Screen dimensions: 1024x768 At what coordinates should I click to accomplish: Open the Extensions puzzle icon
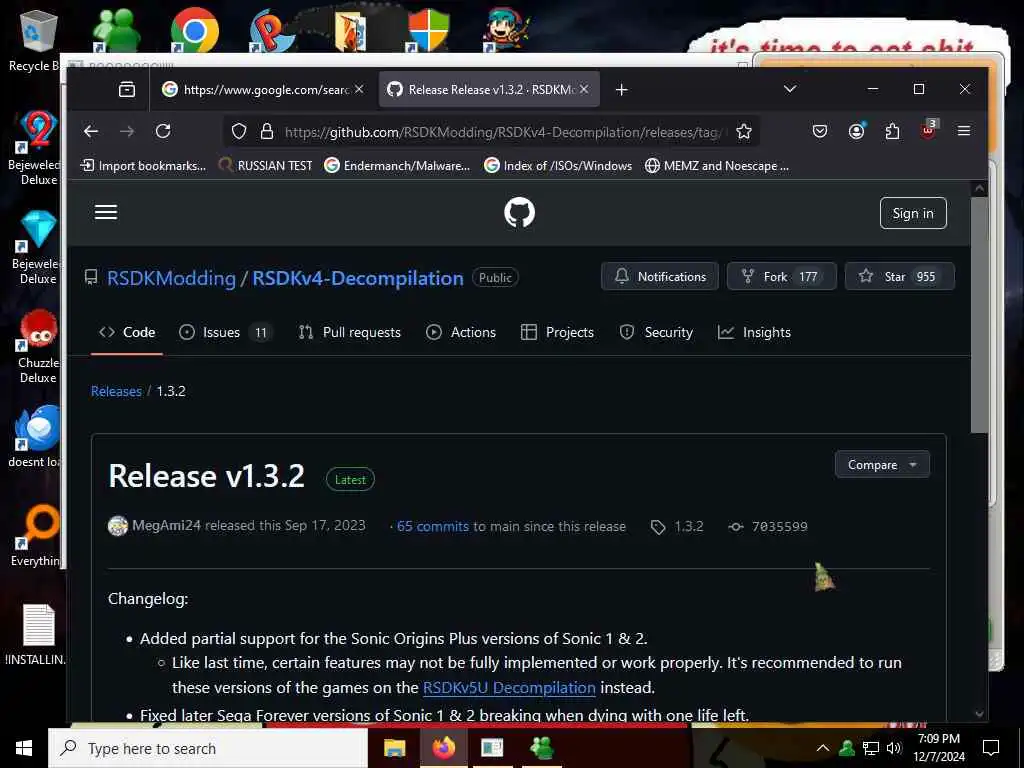(x=892, y=131)
